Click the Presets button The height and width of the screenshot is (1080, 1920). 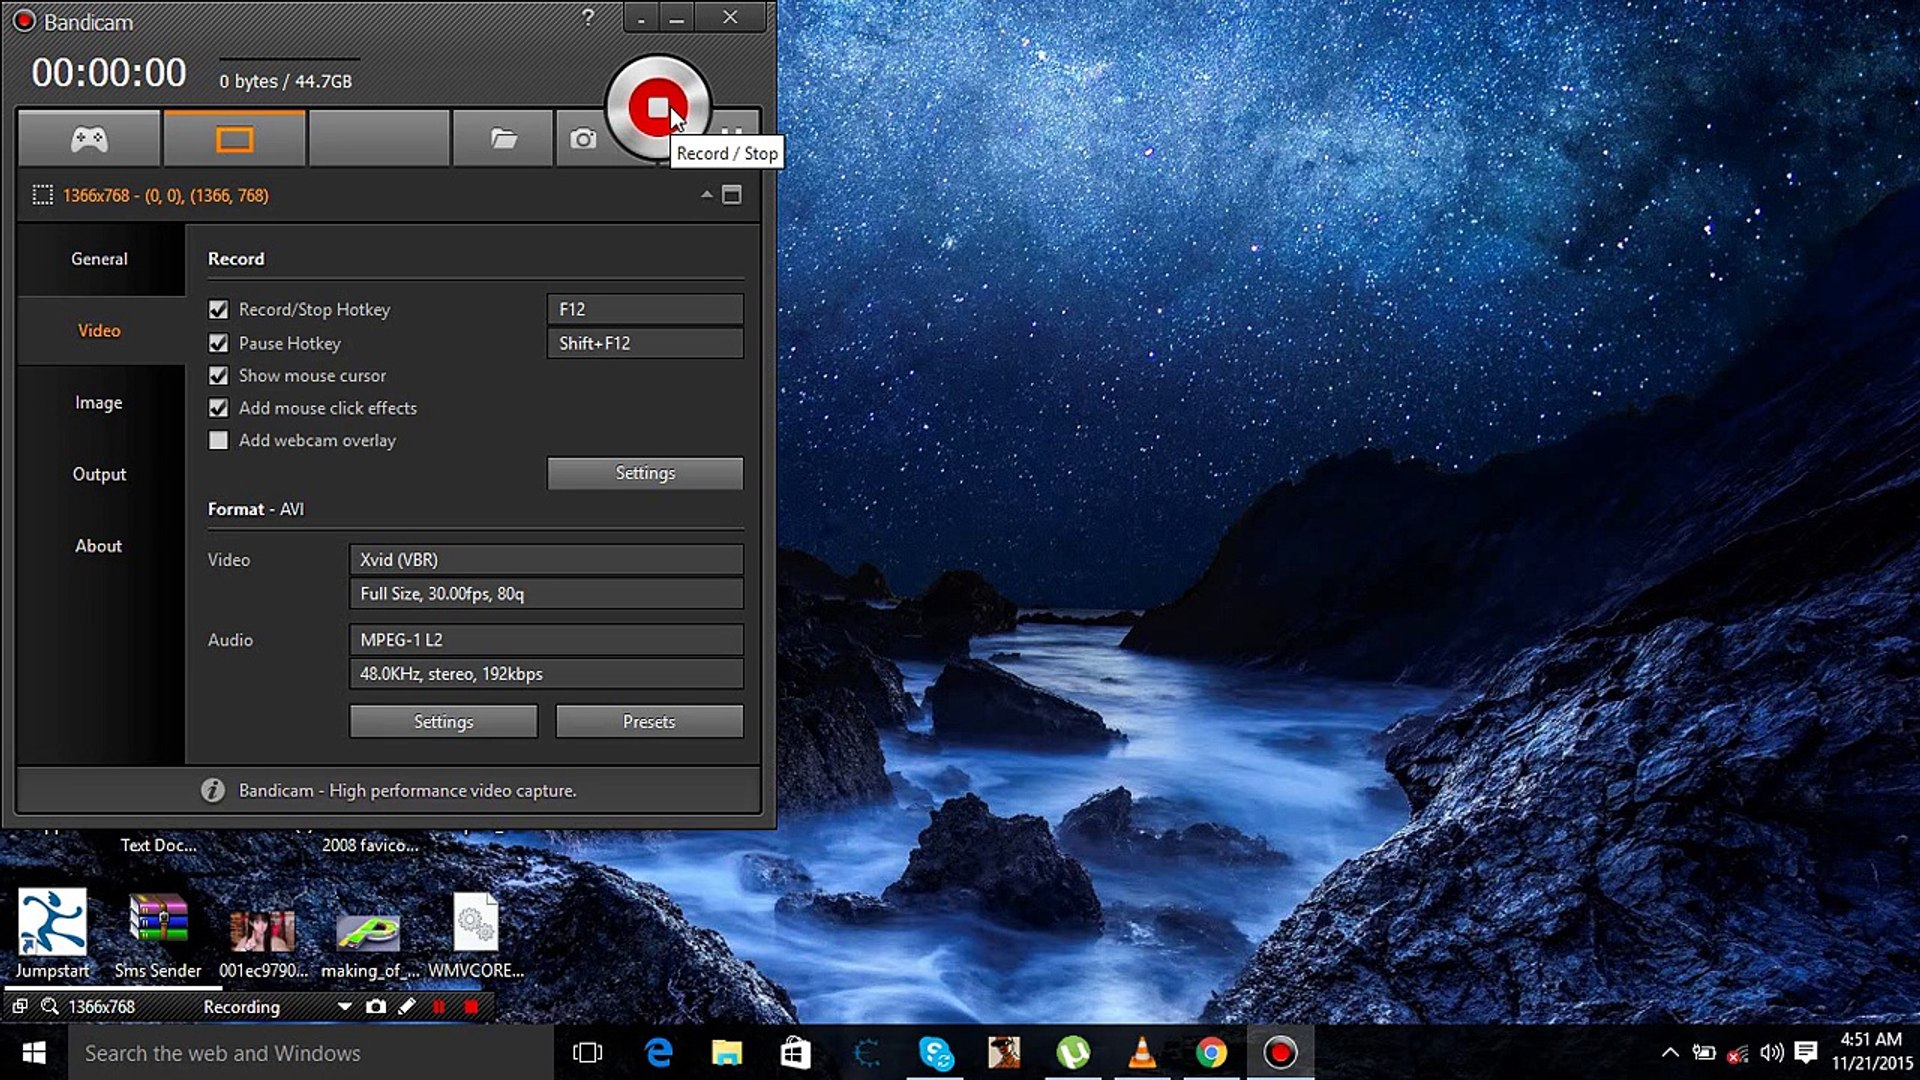(x=648, y=721)
